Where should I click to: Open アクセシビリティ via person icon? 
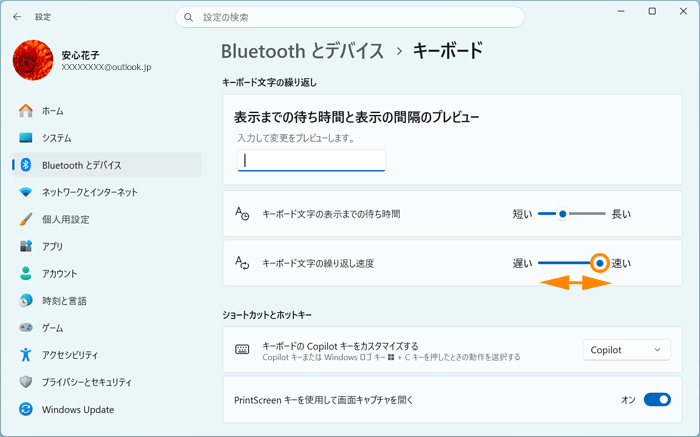(25, 355)
